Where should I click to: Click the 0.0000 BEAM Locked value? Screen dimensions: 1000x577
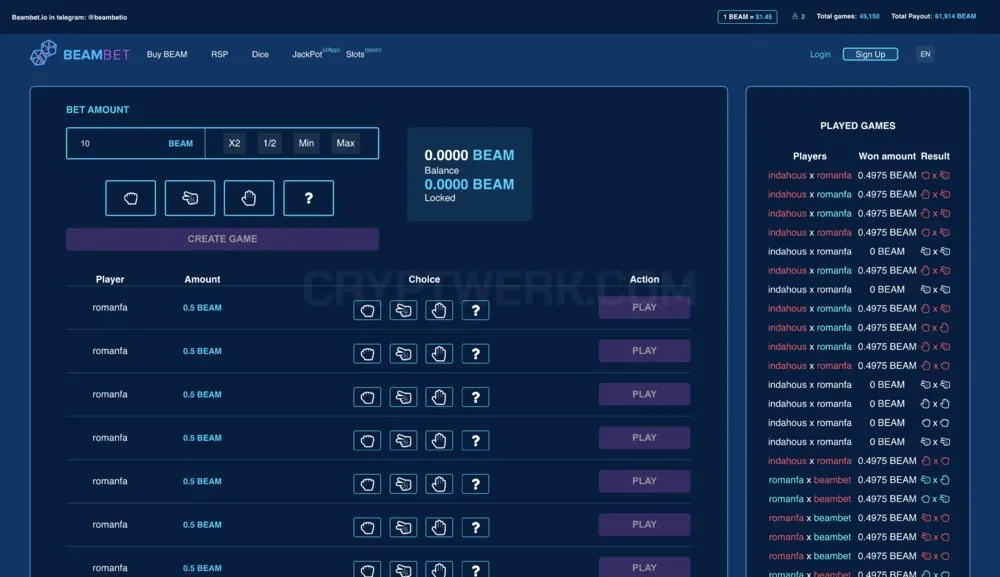click(469, 184)
